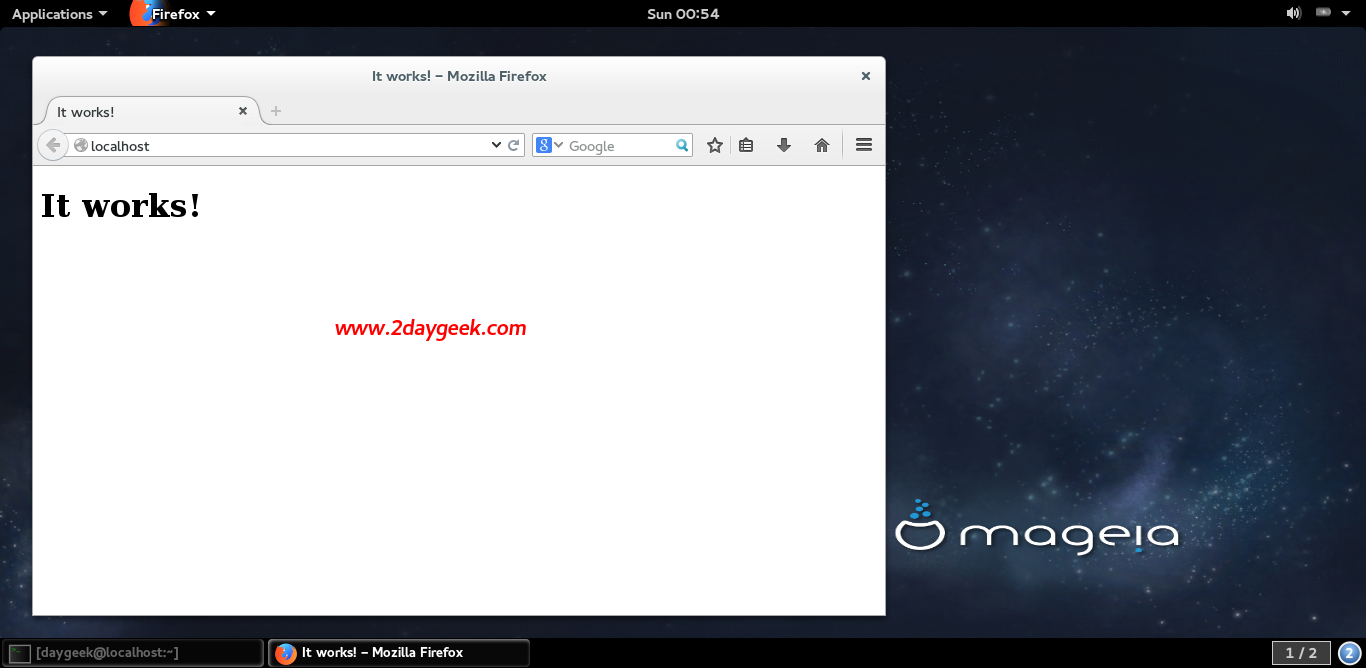Click the globe site identity icon
The width and height of the screenshot is (1366, 668).
(x=81, y=145)
